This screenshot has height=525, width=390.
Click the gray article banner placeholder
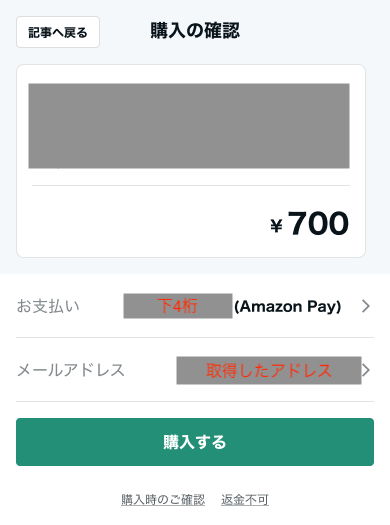189,126
